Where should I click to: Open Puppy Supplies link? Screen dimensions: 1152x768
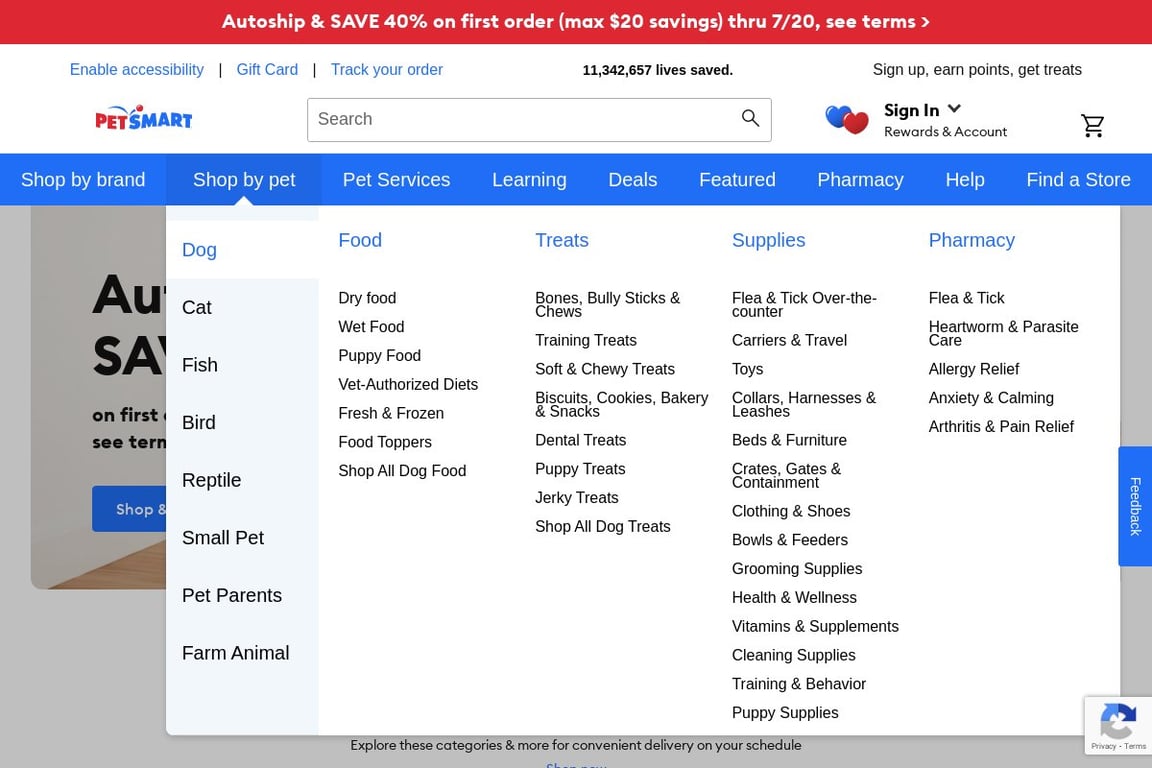point(785,713)
